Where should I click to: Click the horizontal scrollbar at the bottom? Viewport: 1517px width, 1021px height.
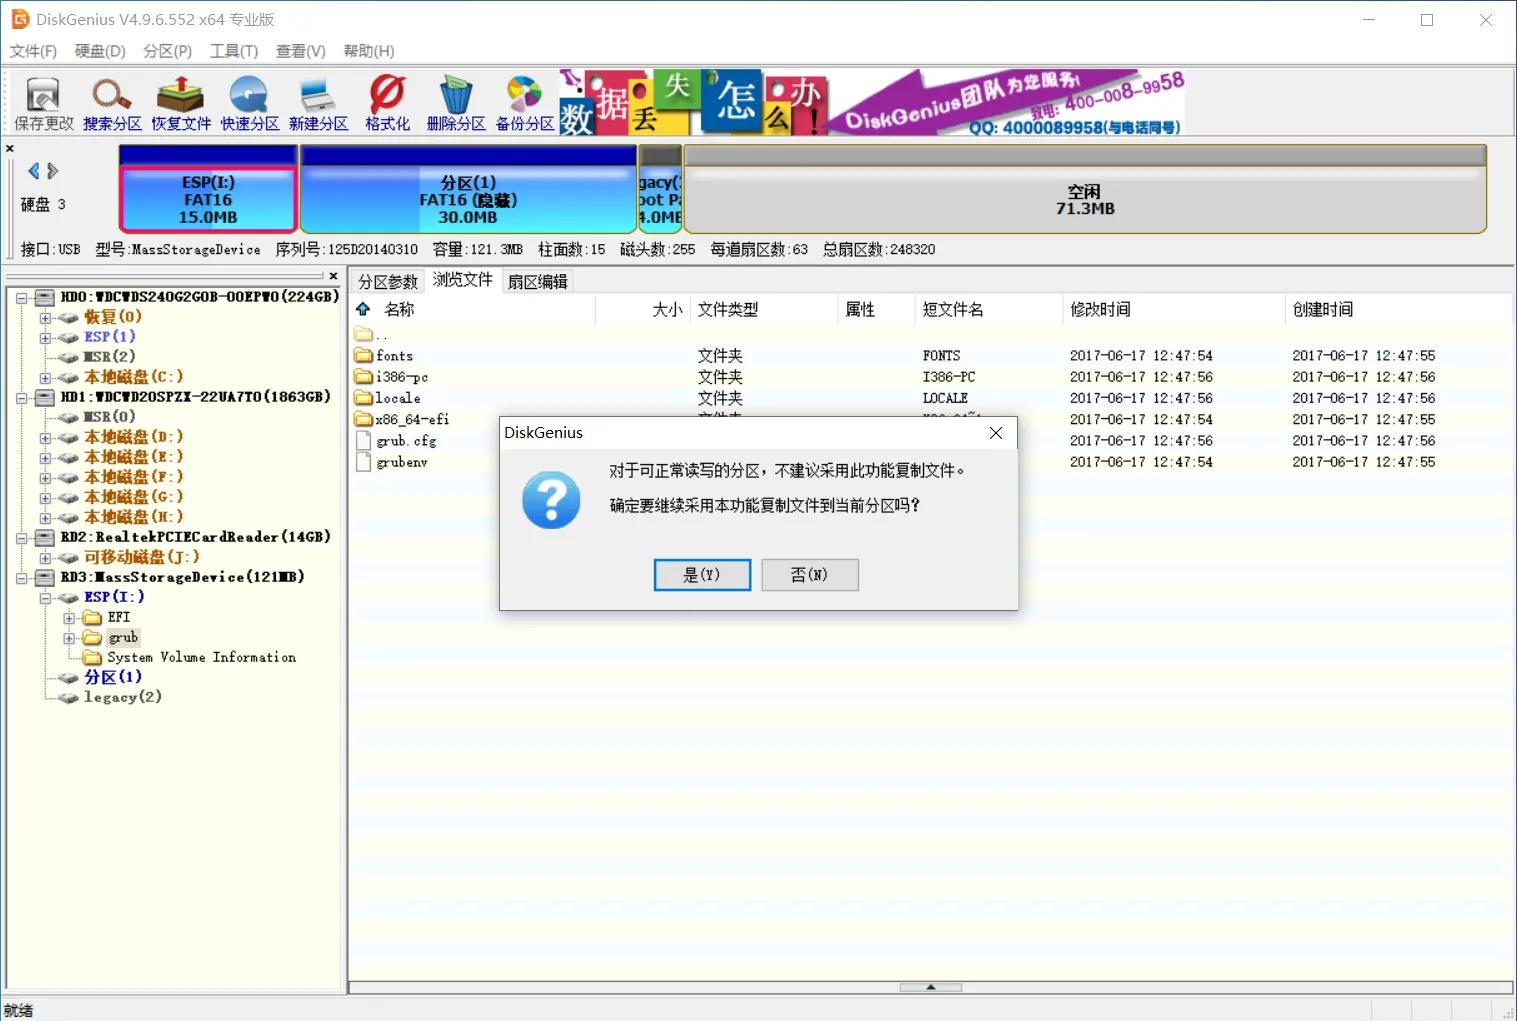point(930,986)
